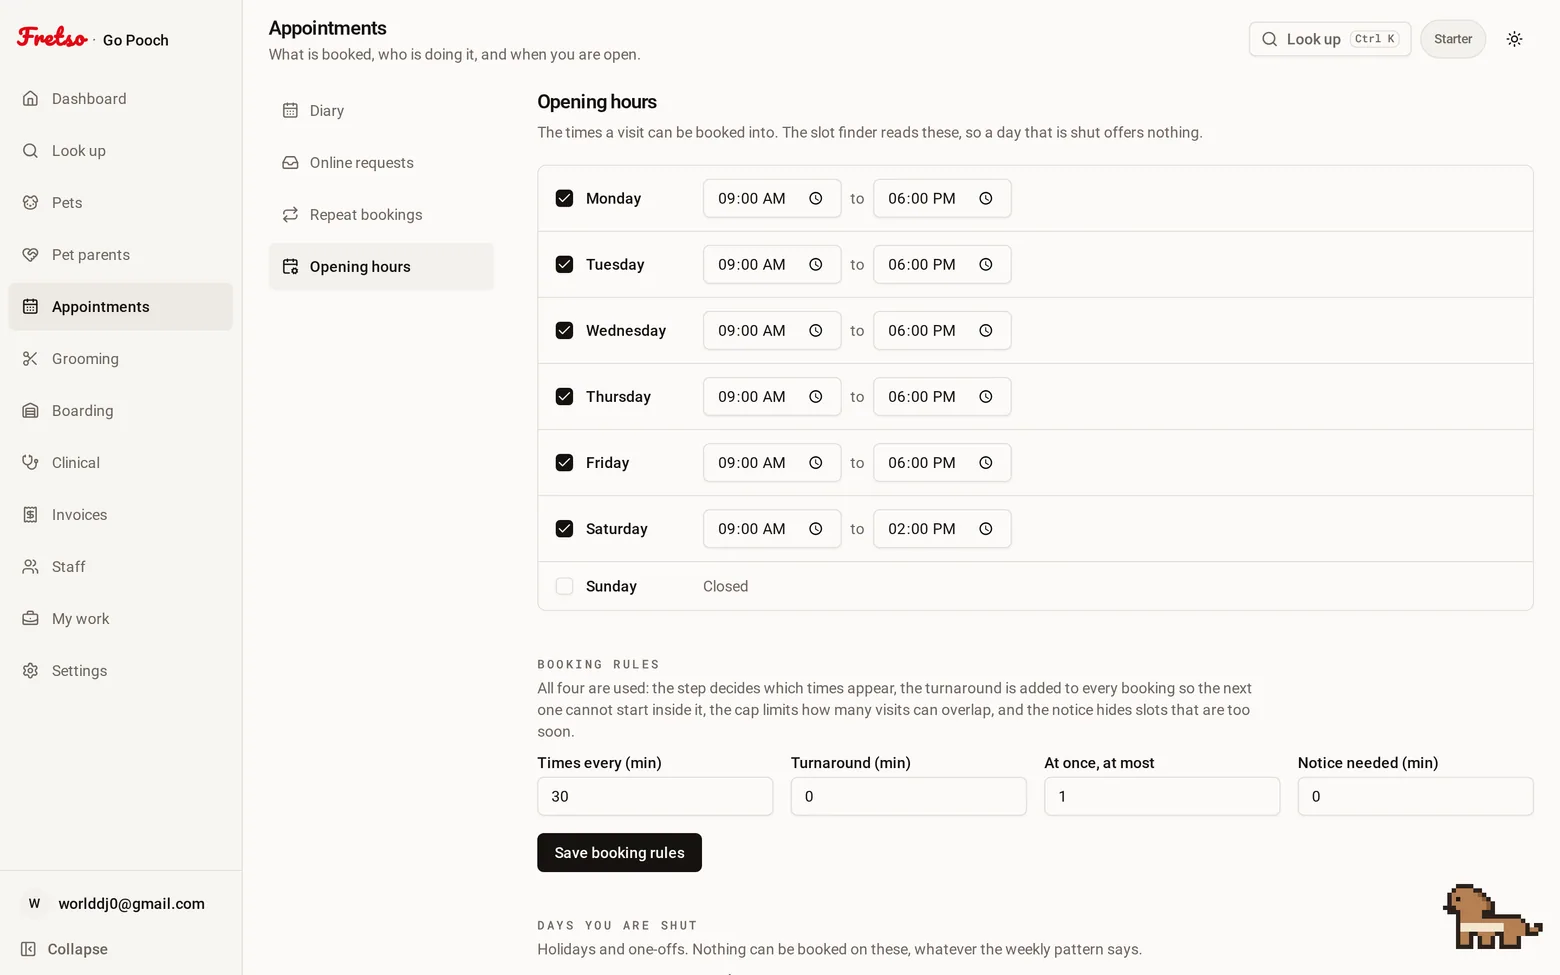Click the Times every (min) field
The height and width of the screenshot is (975, 1560).
(655, 796)
